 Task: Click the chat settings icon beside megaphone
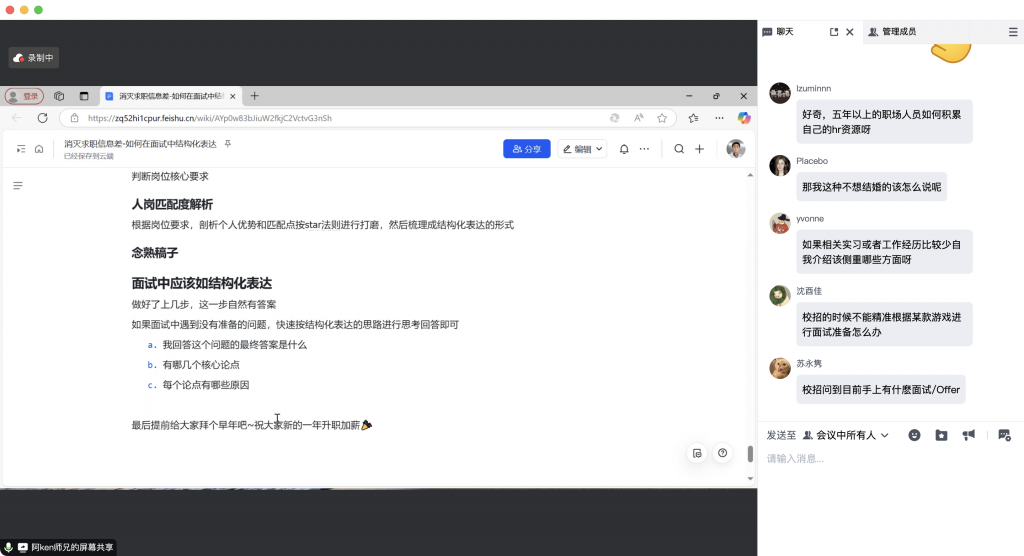tap(1004, 435)
